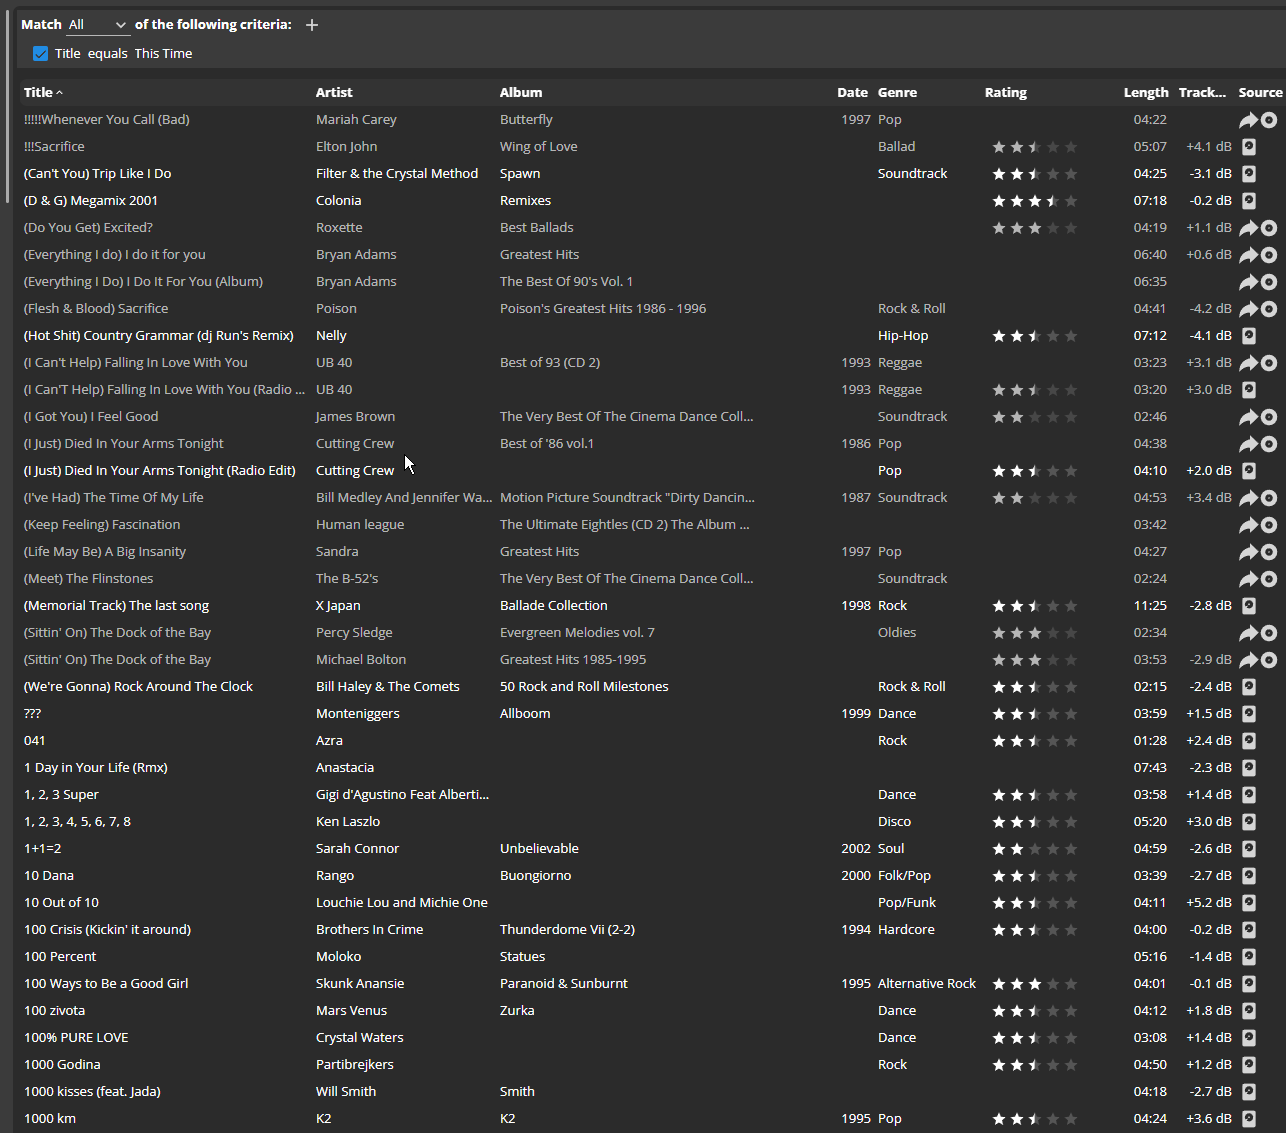Select the track 100 Ways to Be a Good Girl

106,984
